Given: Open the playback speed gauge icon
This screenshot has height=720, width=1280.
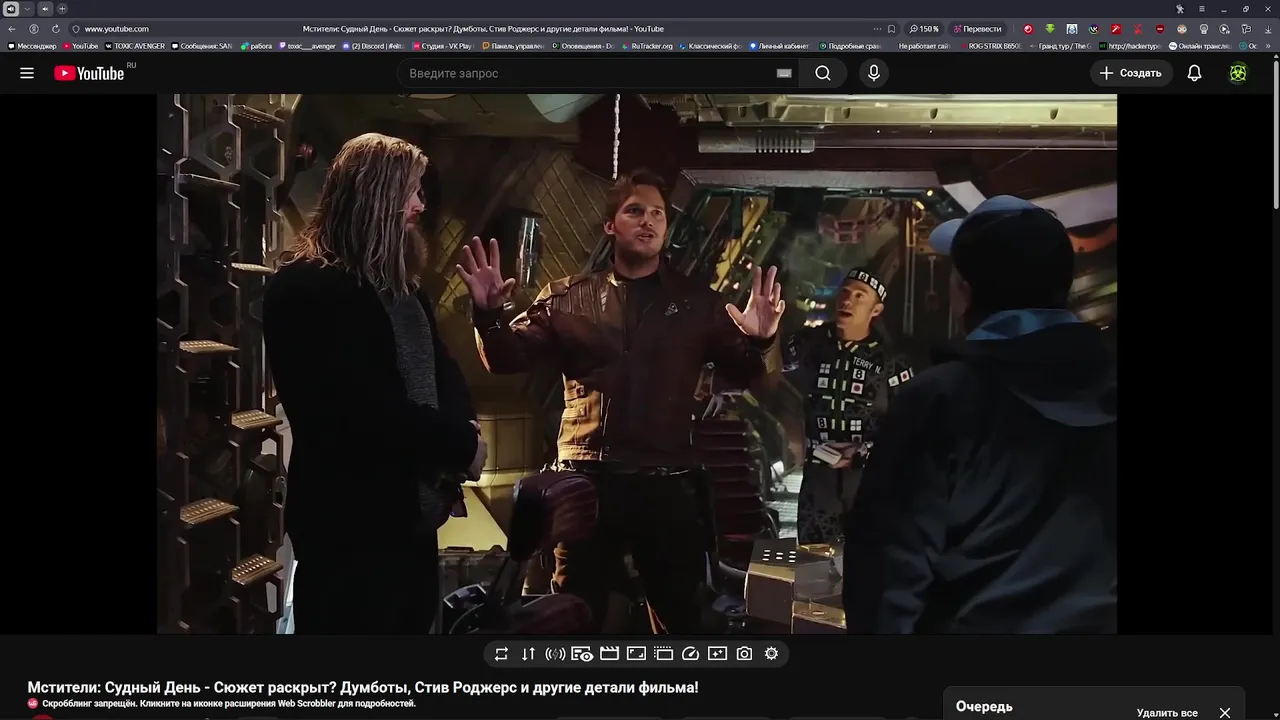Looking at the screenshot, I should pos(690,654).
